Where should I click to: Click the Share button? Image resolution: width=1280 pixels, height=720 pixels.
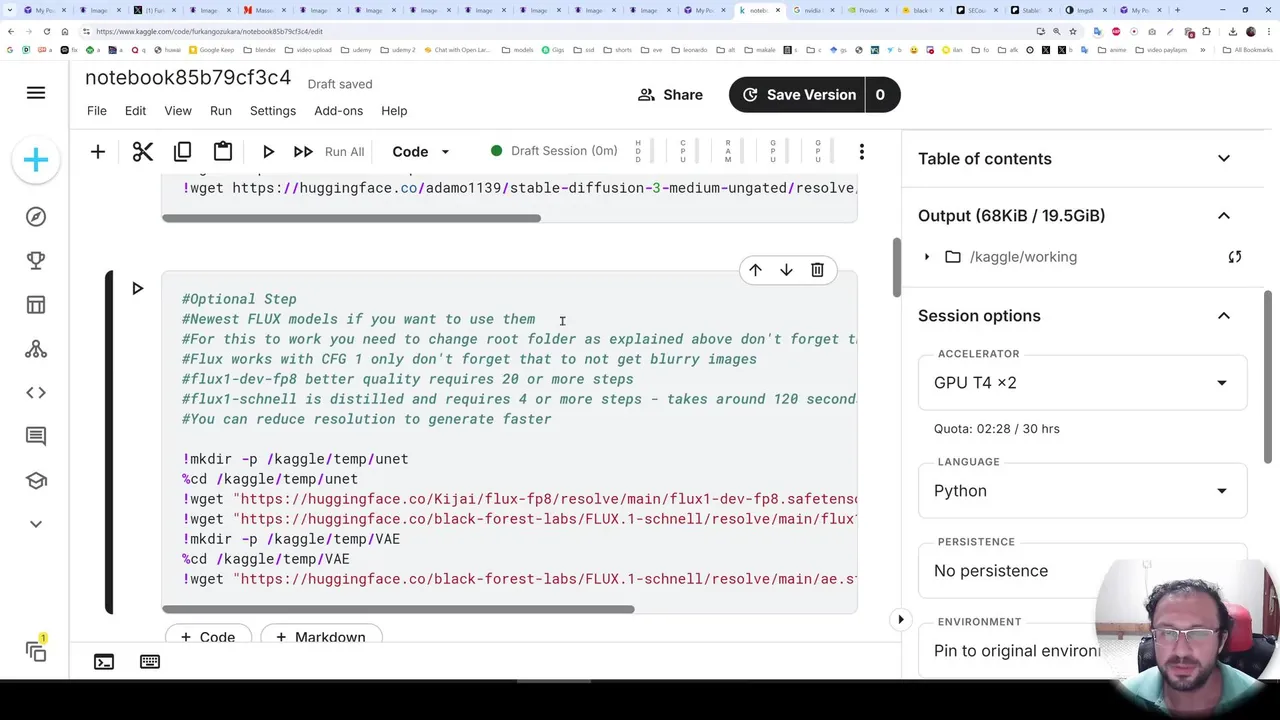point(670,95)
